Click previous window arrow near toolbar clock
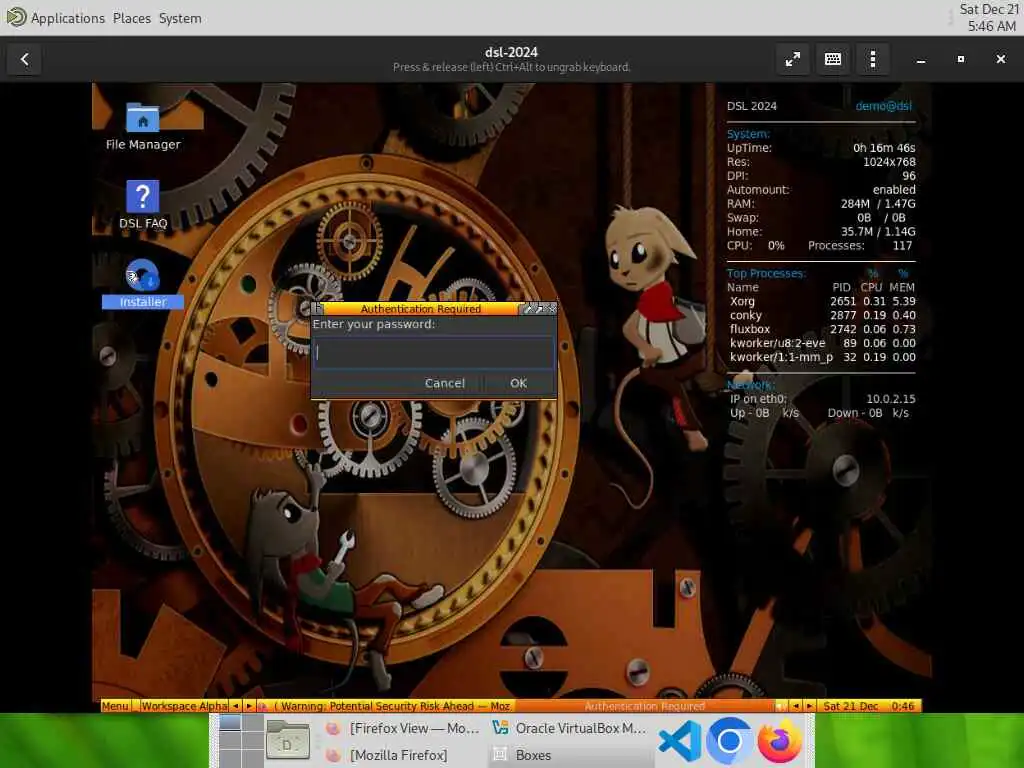 pyautogui.click(x=796, y=706)
